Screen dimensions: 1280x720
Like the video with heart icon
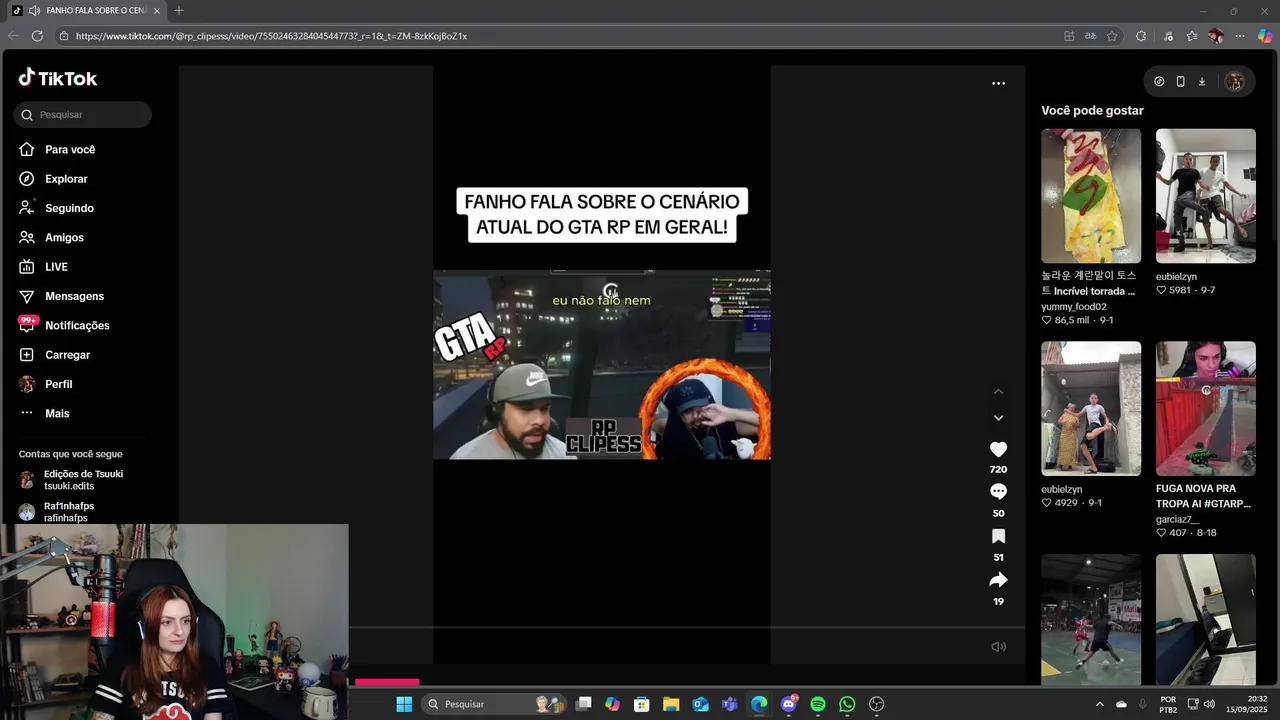tap(998, 450)
